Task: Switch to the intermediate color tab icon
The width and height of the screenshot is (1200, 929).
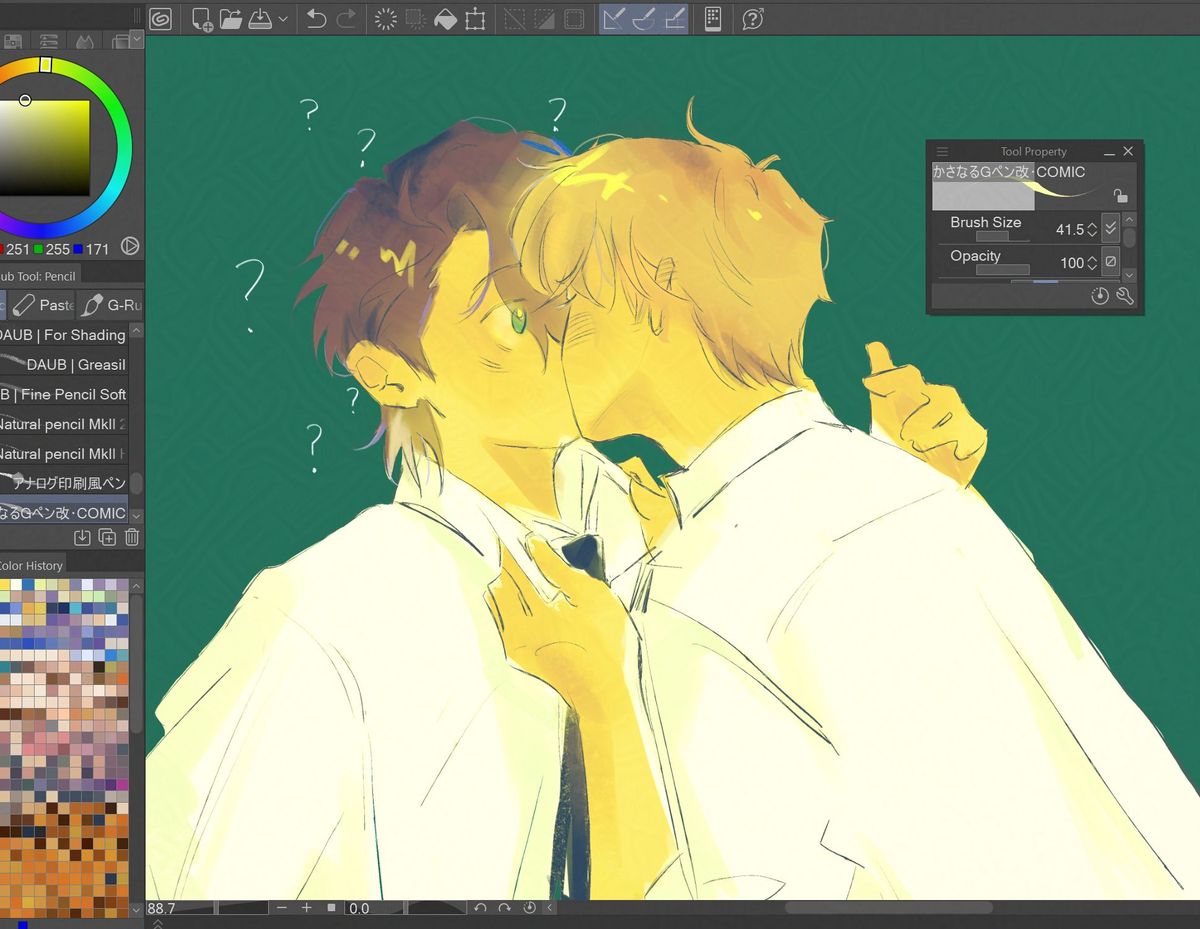Action: point(84,42)
